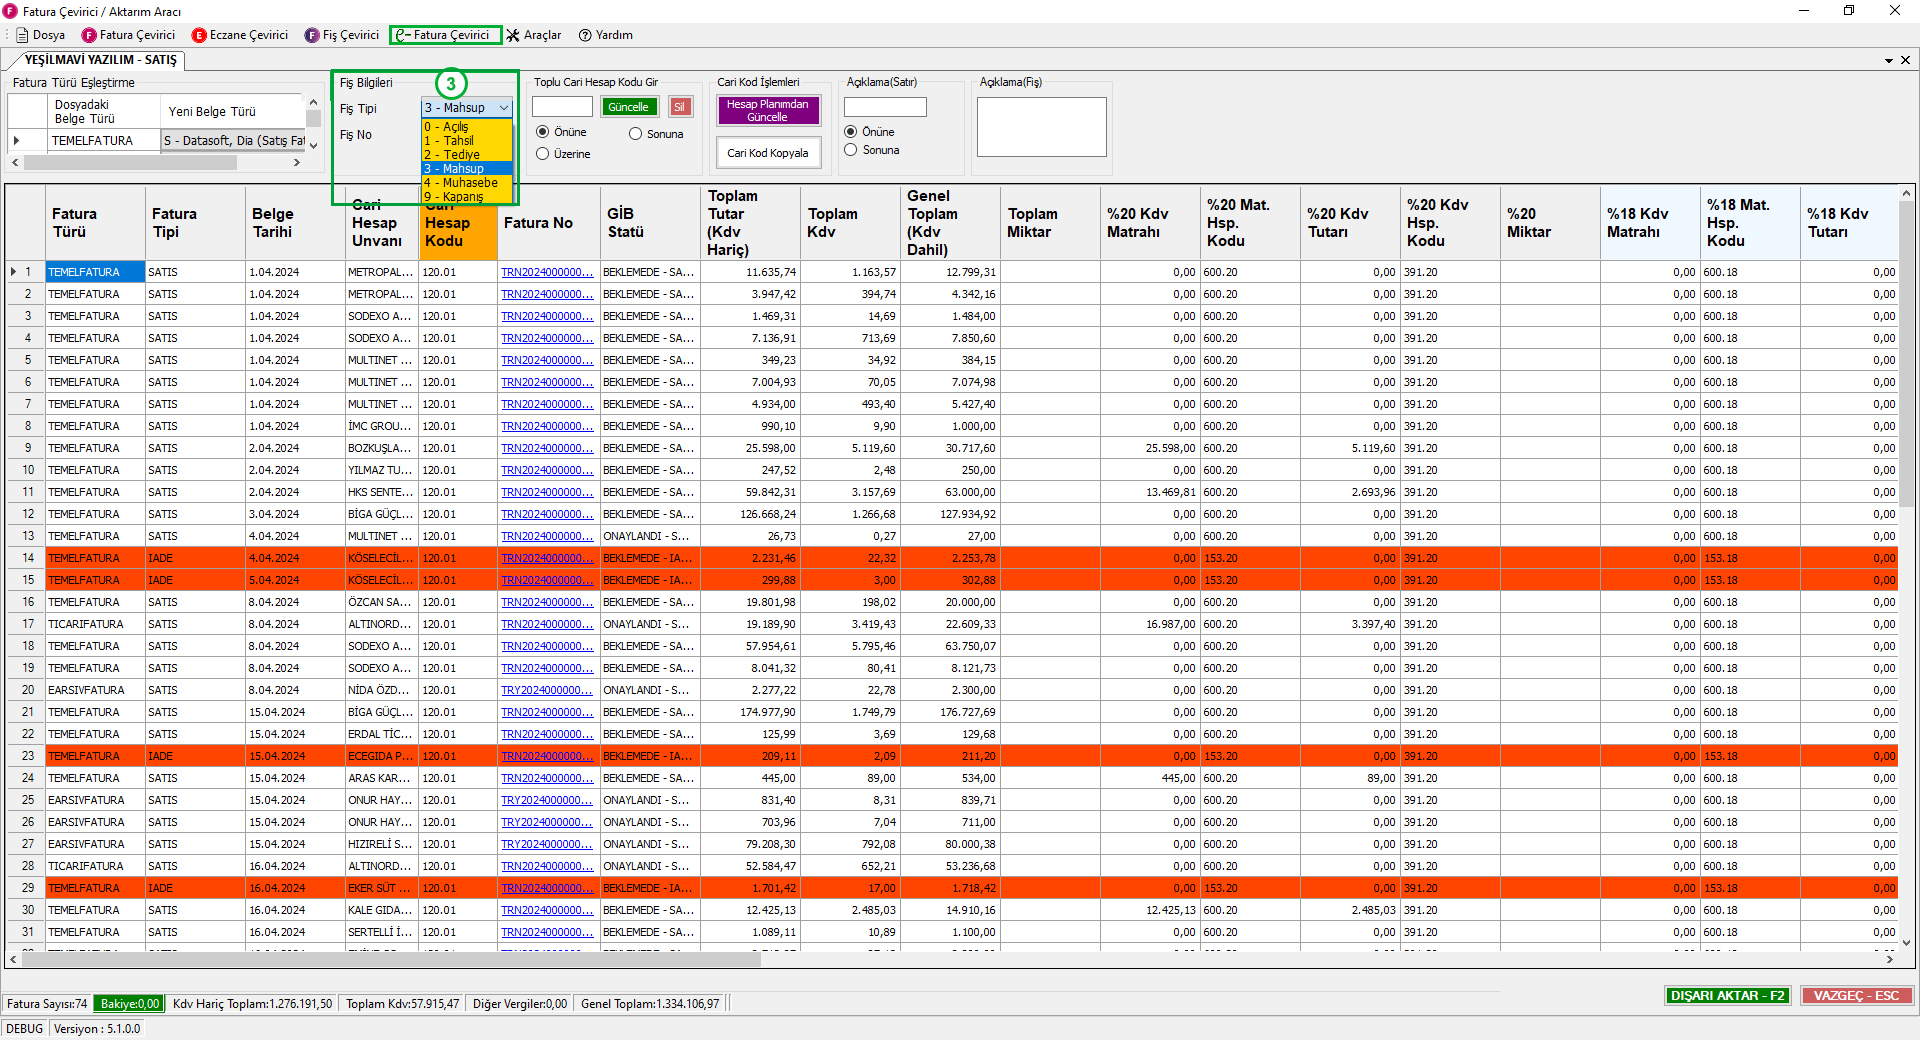Click the Eczane Çevirici E icon
1920x1040 pixels.
[199, 35]
